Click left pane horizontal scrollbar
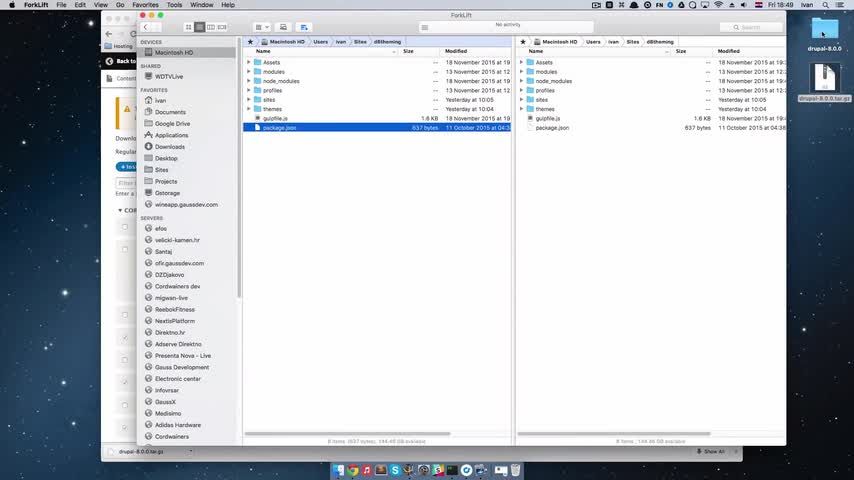Screen dimensions: 854x480 point(347,434)
